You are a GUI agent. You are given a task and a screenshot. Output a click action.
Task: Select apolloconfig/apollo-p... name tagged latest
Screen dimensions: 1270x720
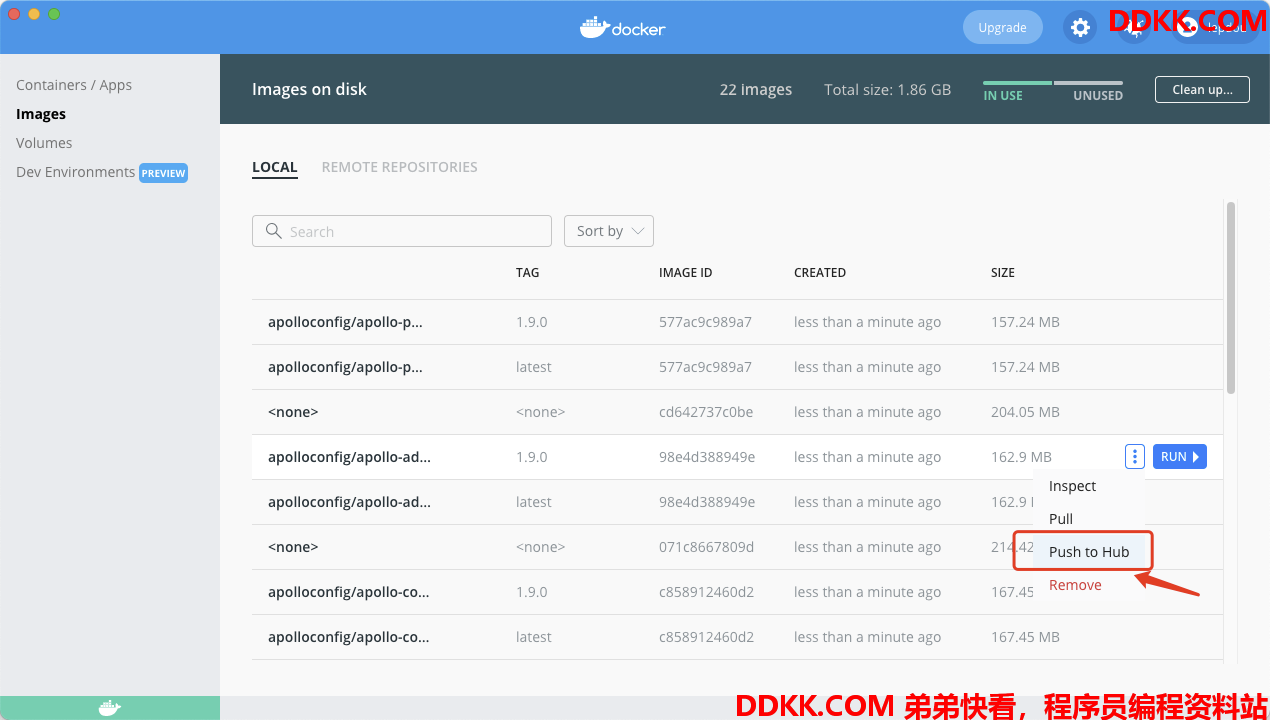pyautogui.click(x=345, y=367)
